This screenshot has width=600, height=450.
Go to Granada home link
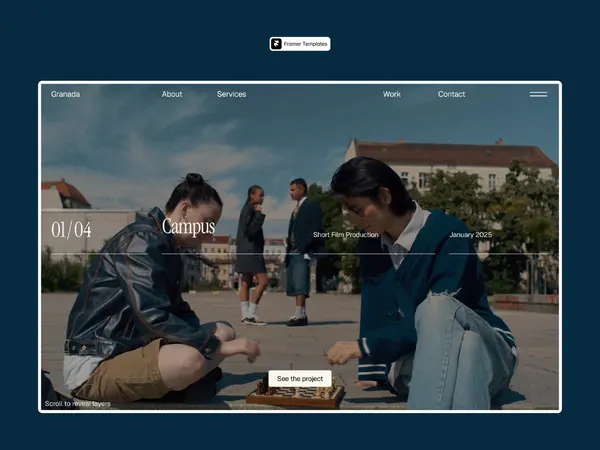(65, 94)
